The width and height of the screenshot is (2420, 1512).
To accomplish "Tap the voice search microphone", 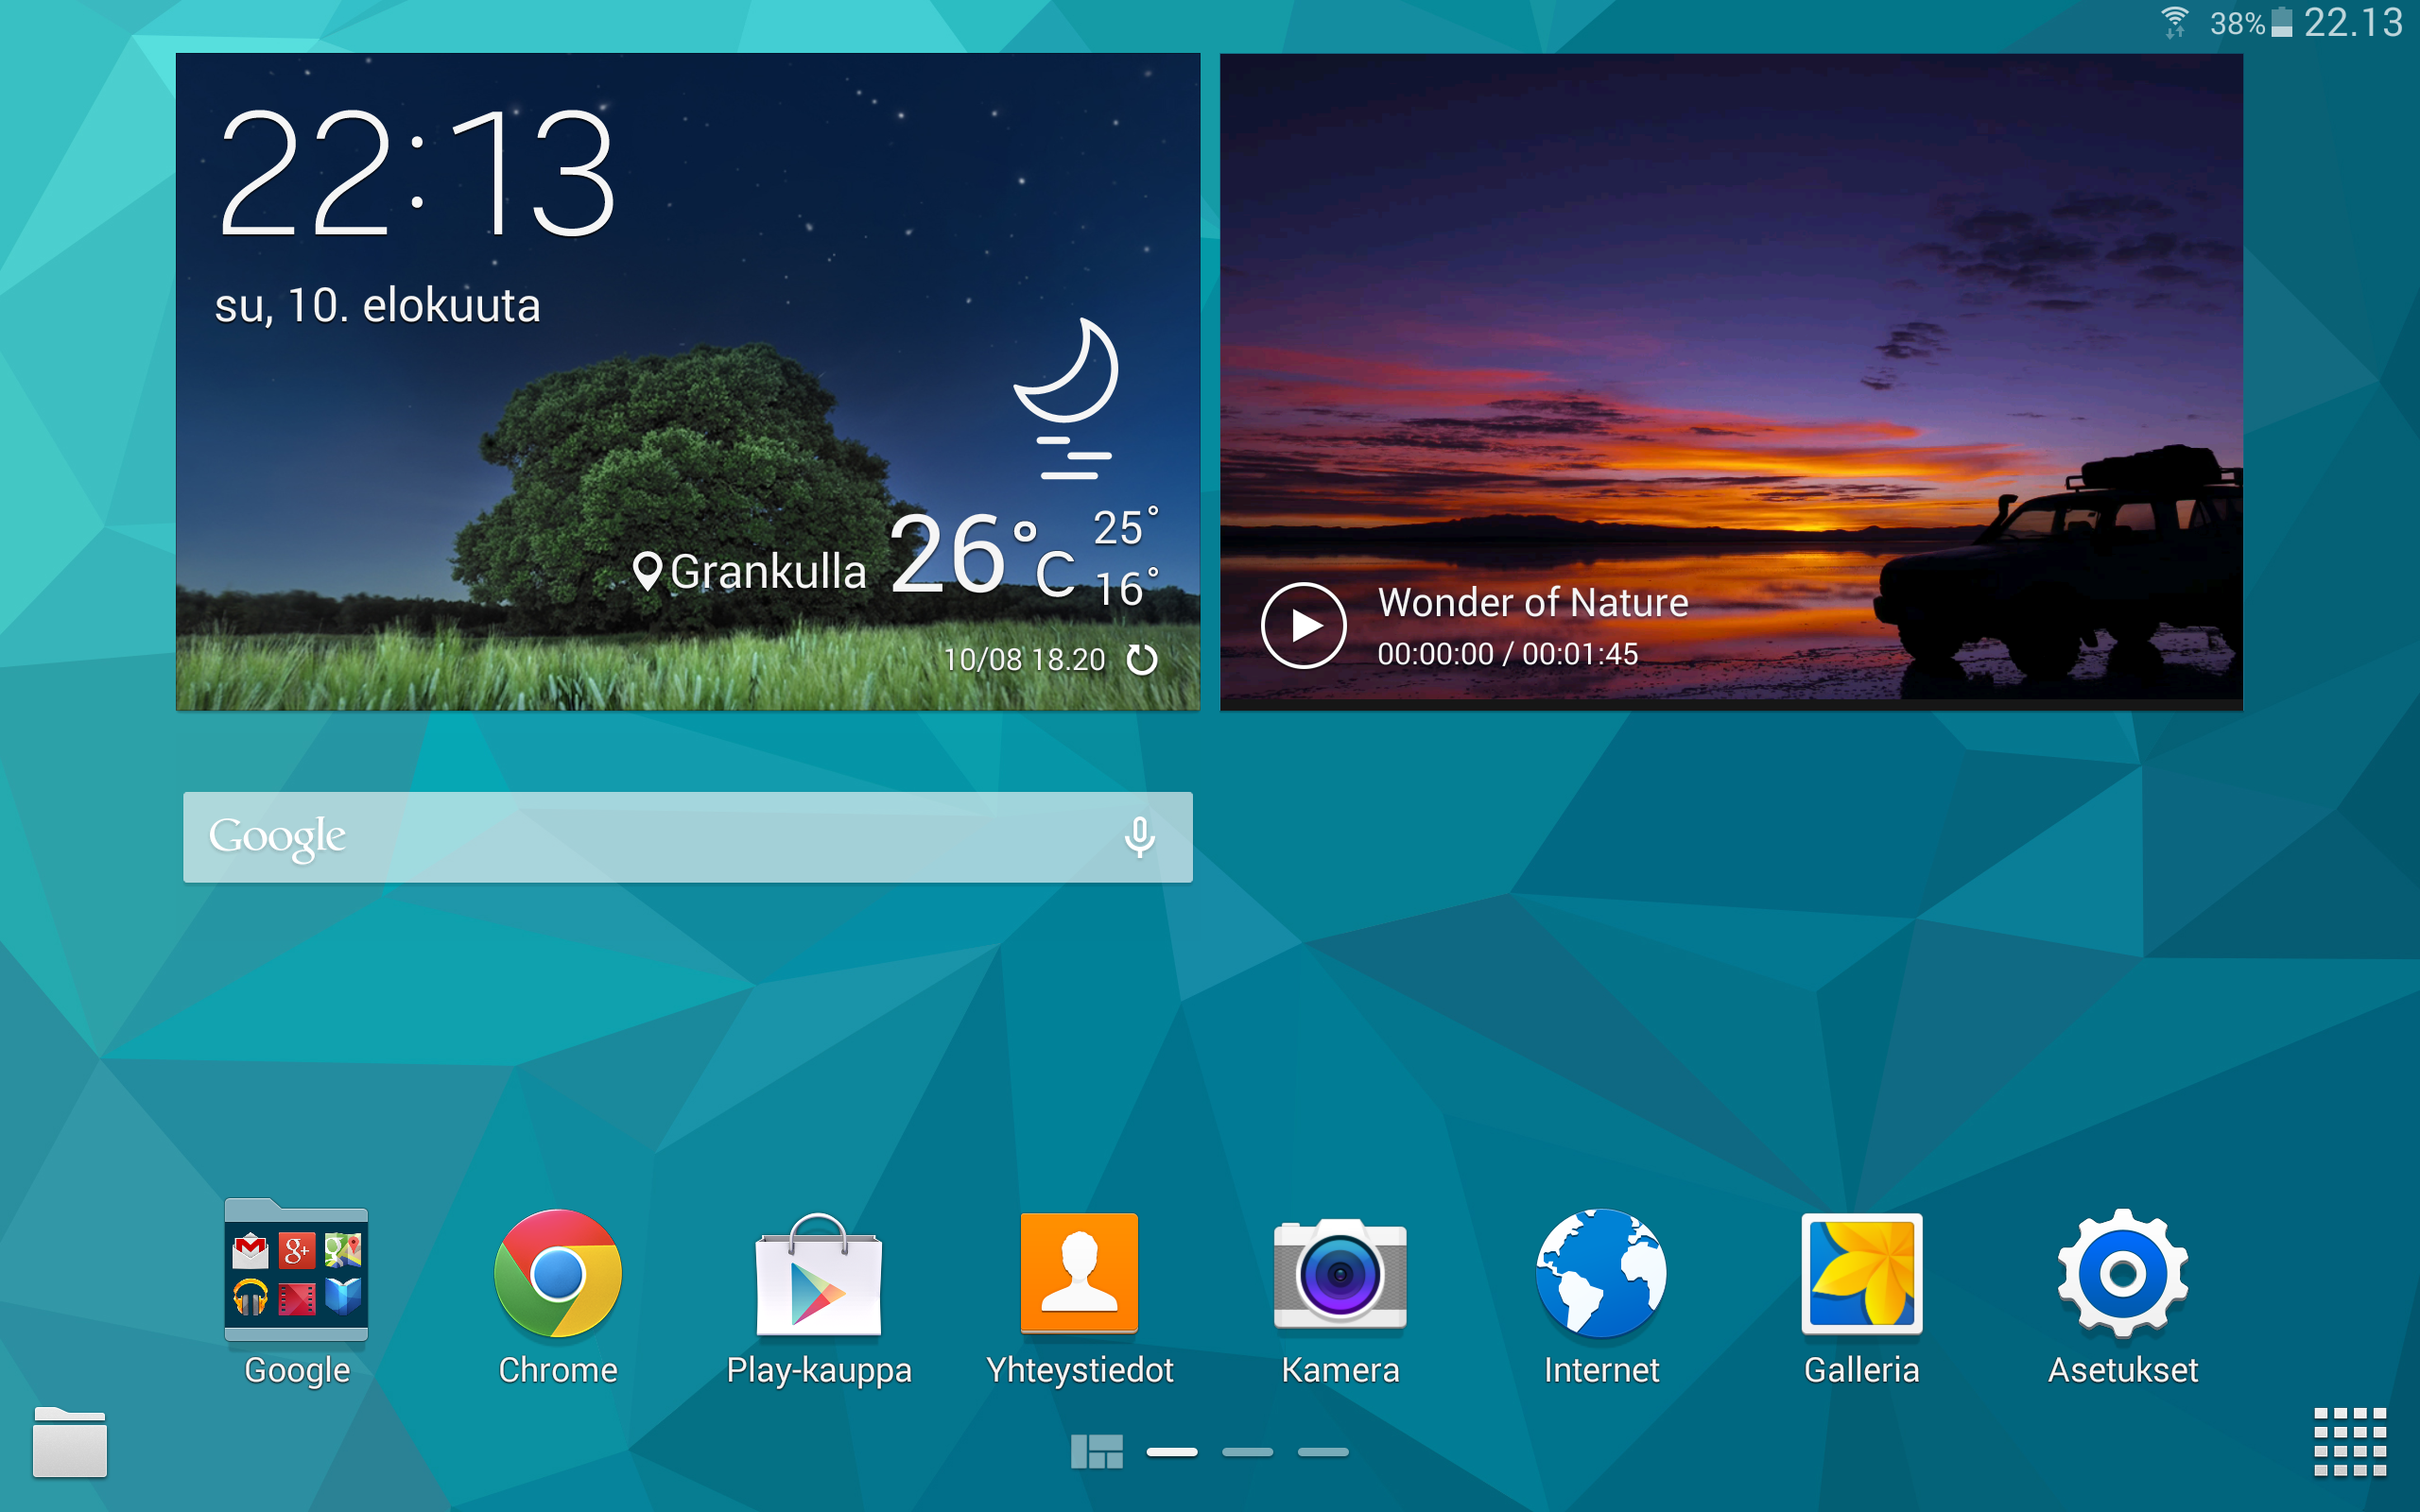I will (1139, 837).
